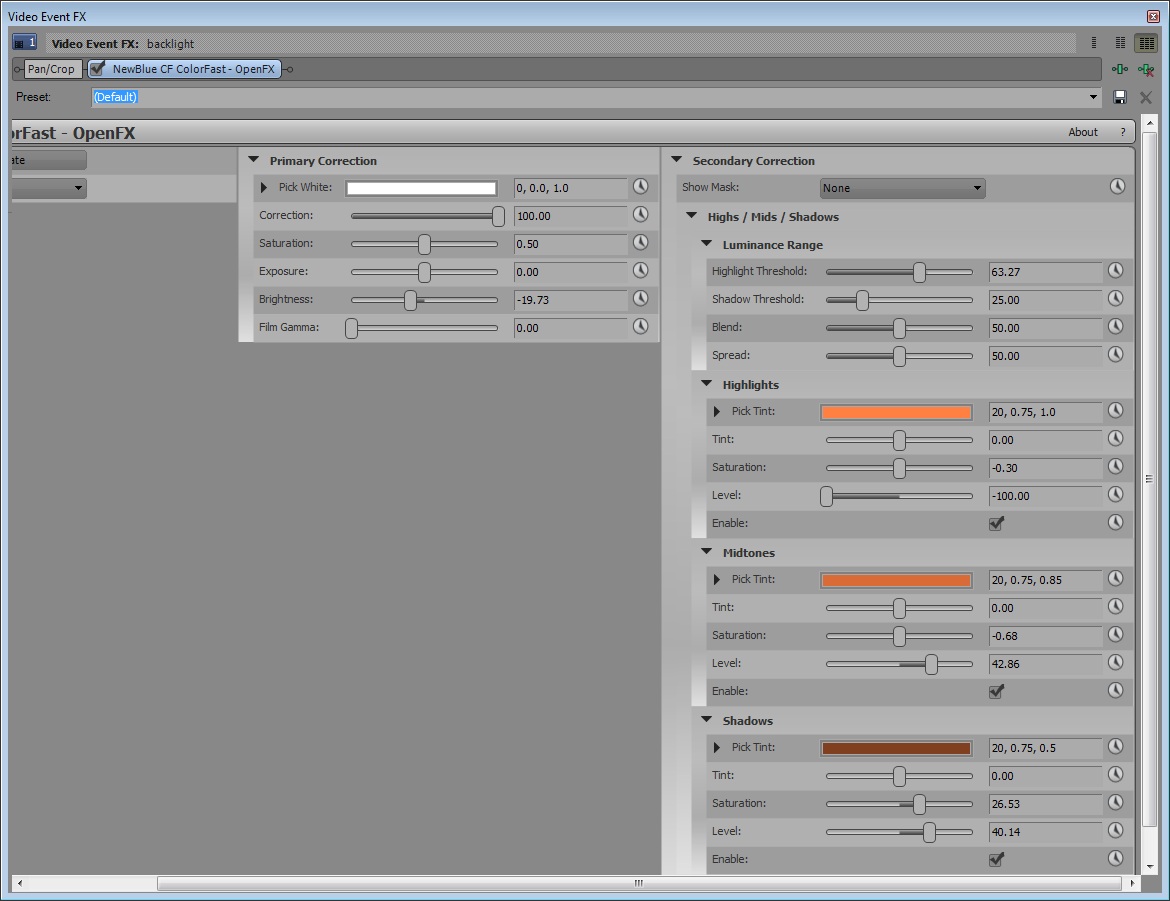Click the Shadows Pick Tint brown swatch

(896, 748)
